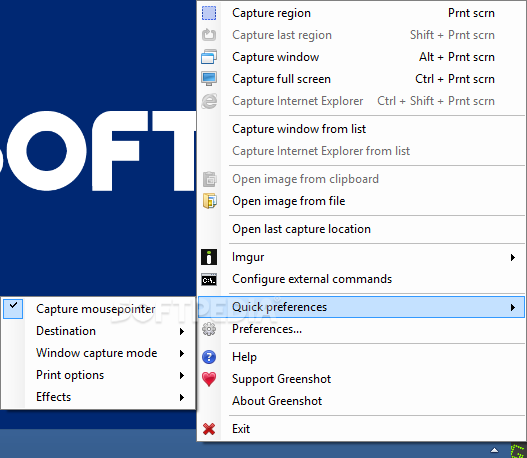Select Window capture mode label
527x458 pixels.
(96, 353)
